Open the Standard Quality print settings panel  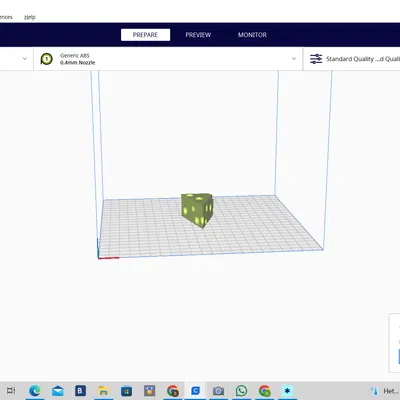coord(352,59)
